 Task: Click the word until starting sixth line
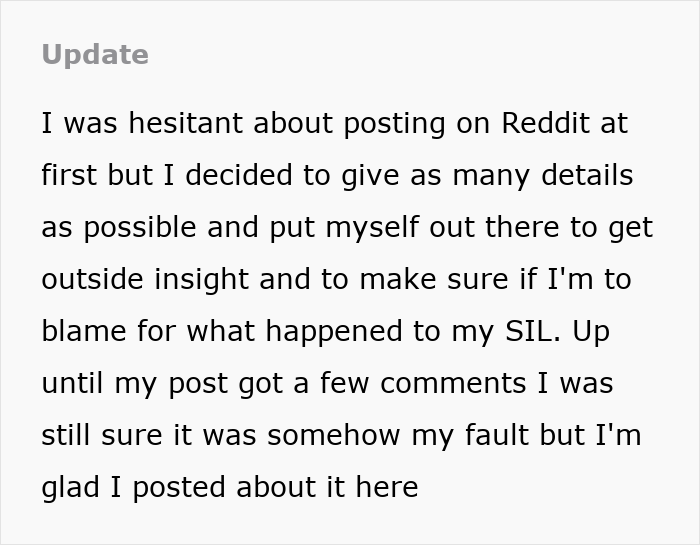click(x=72, y=383)
